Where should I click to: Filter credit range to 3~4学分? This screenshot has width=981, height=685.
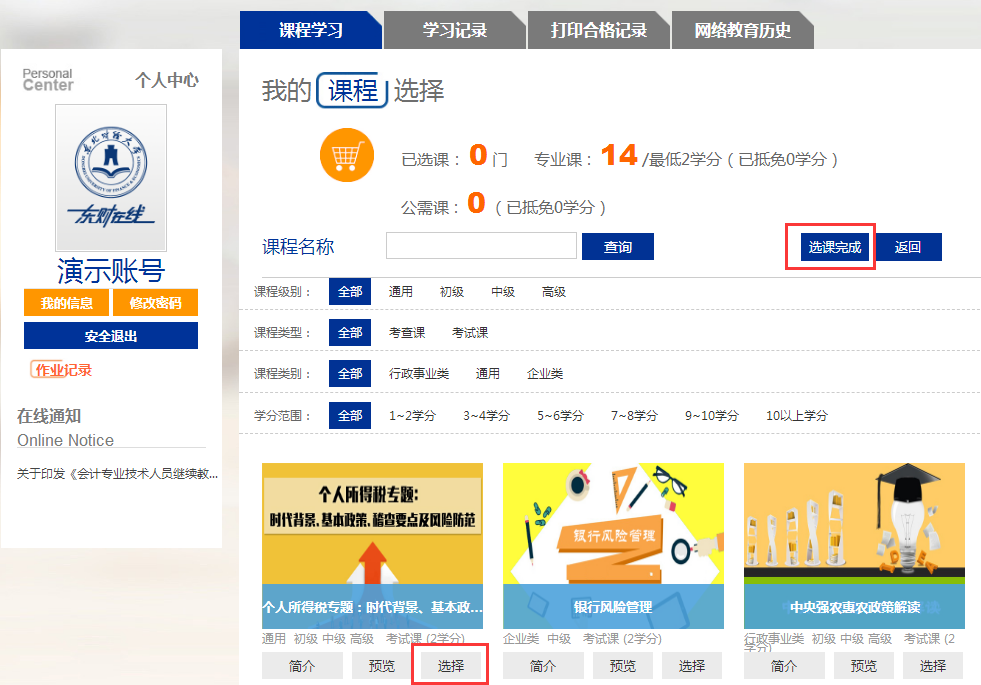pyautogui.click(x=486, y=416)
